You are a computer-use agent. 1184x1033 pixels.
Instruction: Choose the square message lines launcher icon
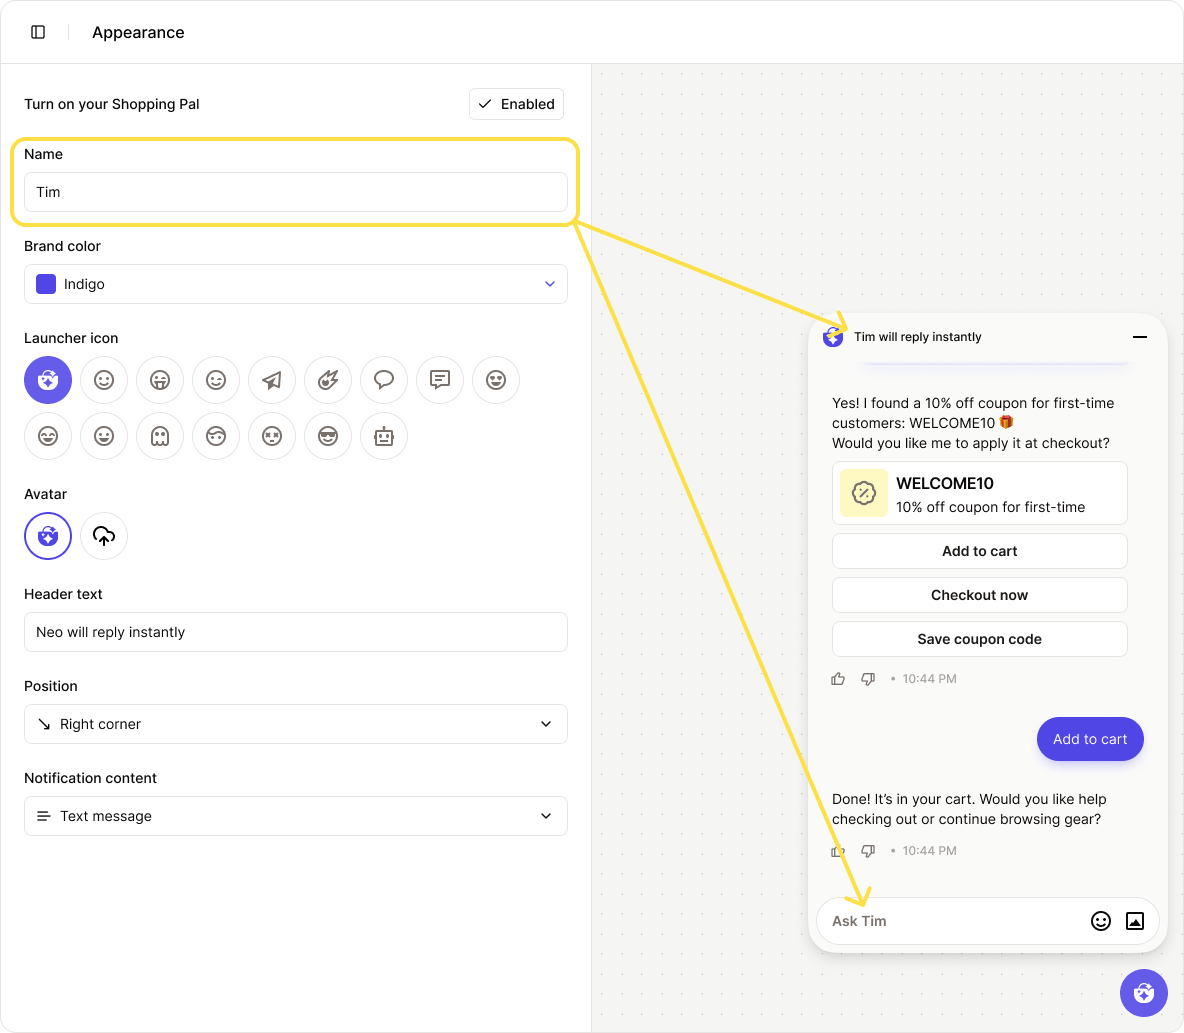[439, 380]
